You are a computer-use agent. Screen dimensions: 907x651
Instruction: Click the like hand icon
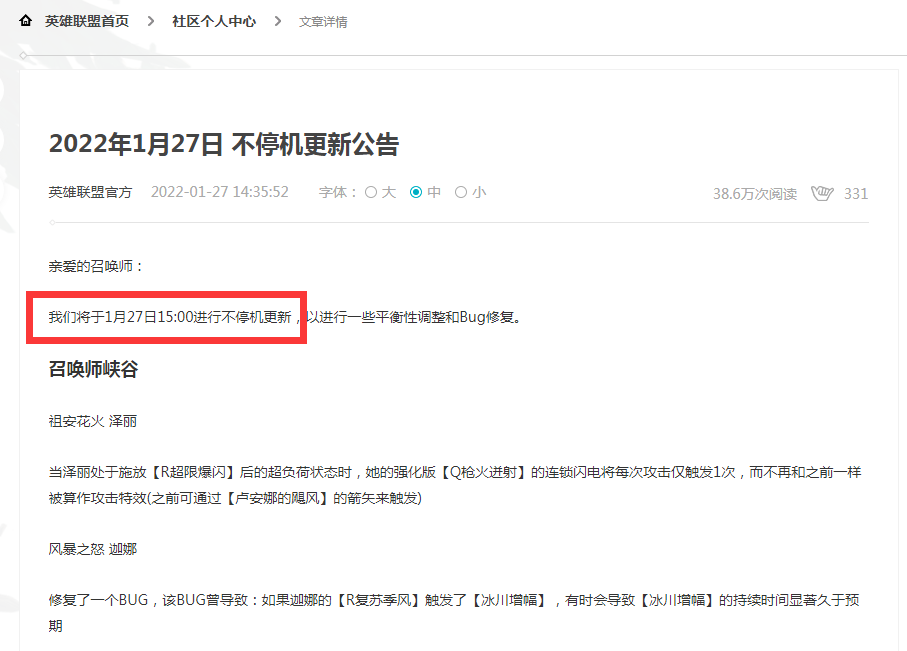click(822, 193)
